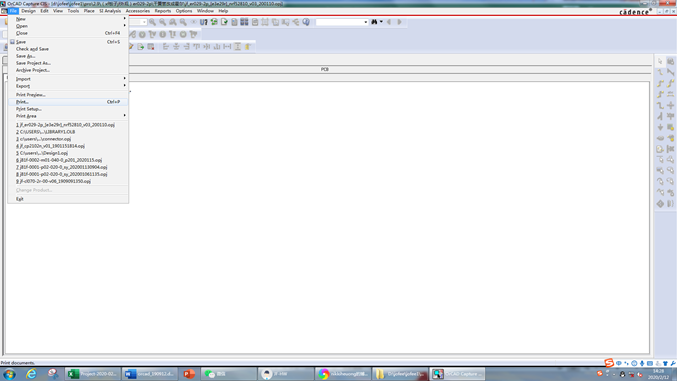Choose Close in the File menu
677x381 pixels.
click(x=68, y=33)
